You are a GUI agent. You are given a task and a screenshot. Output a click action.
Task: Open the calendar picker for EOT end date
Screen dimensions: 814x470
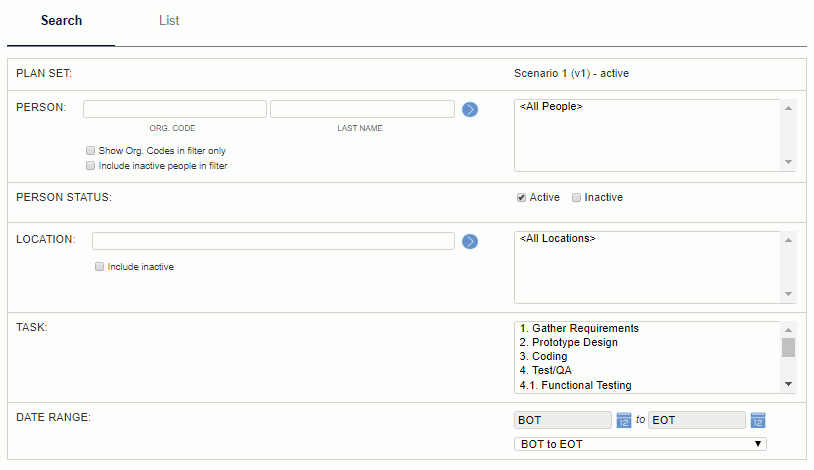[758, 420]
